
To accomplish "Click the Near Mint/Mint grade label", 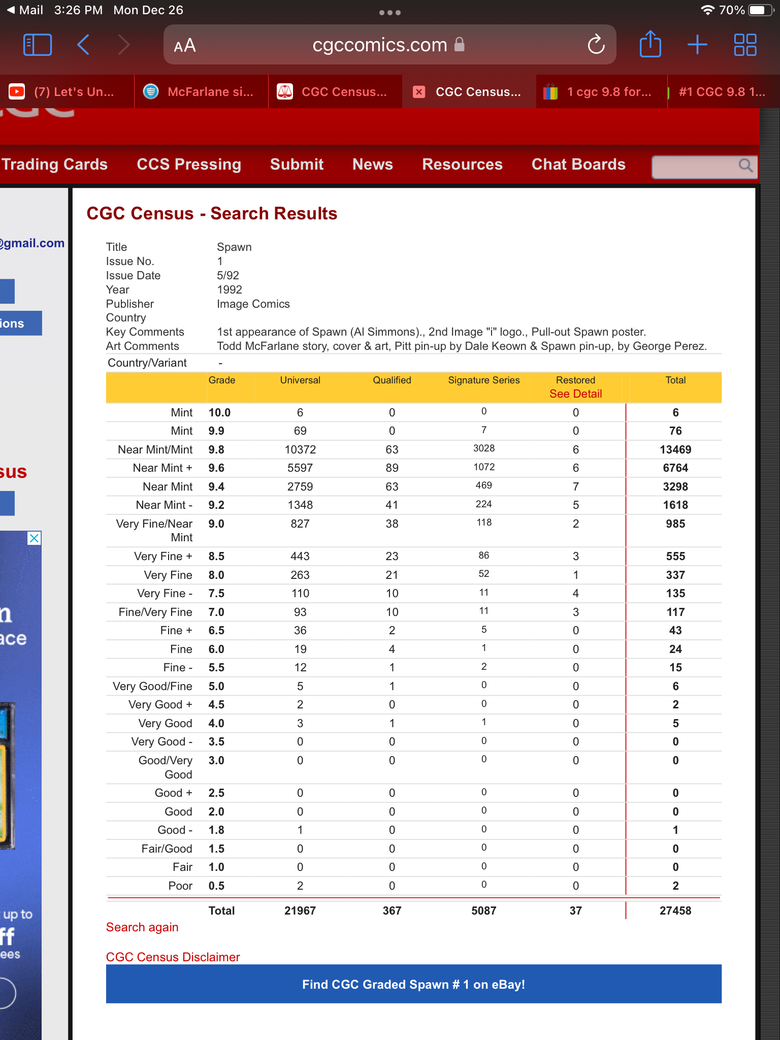I will click(x=155, y=450).
